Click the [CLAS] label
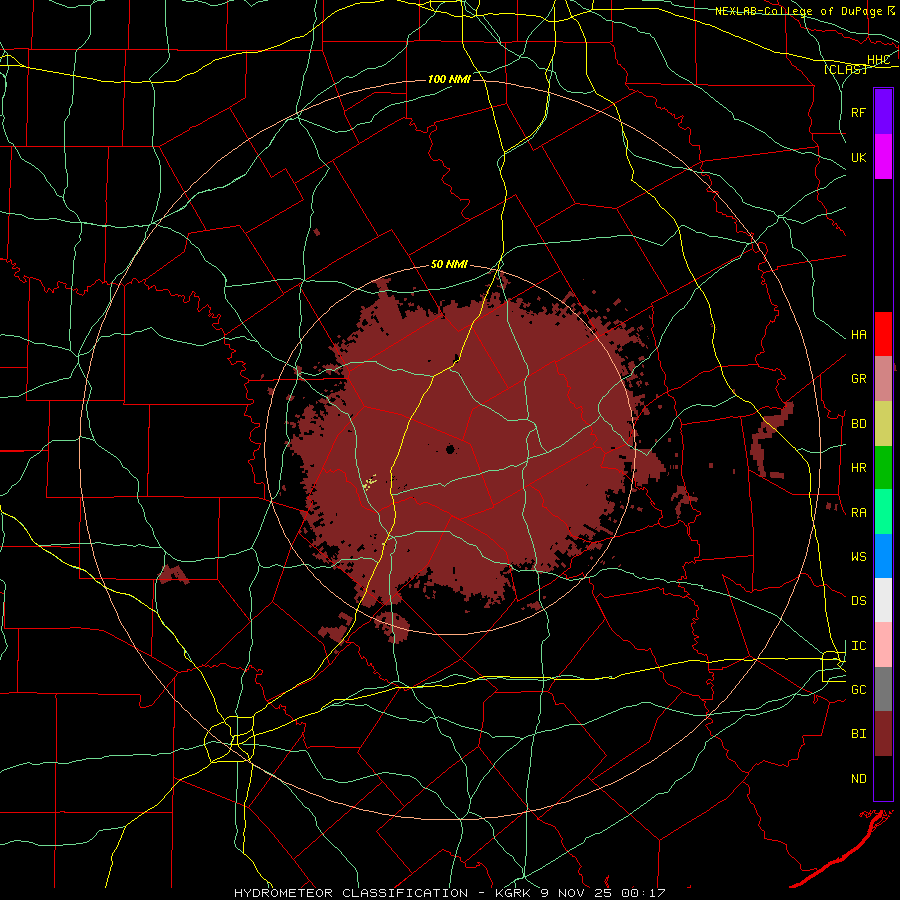 [845, 69]
